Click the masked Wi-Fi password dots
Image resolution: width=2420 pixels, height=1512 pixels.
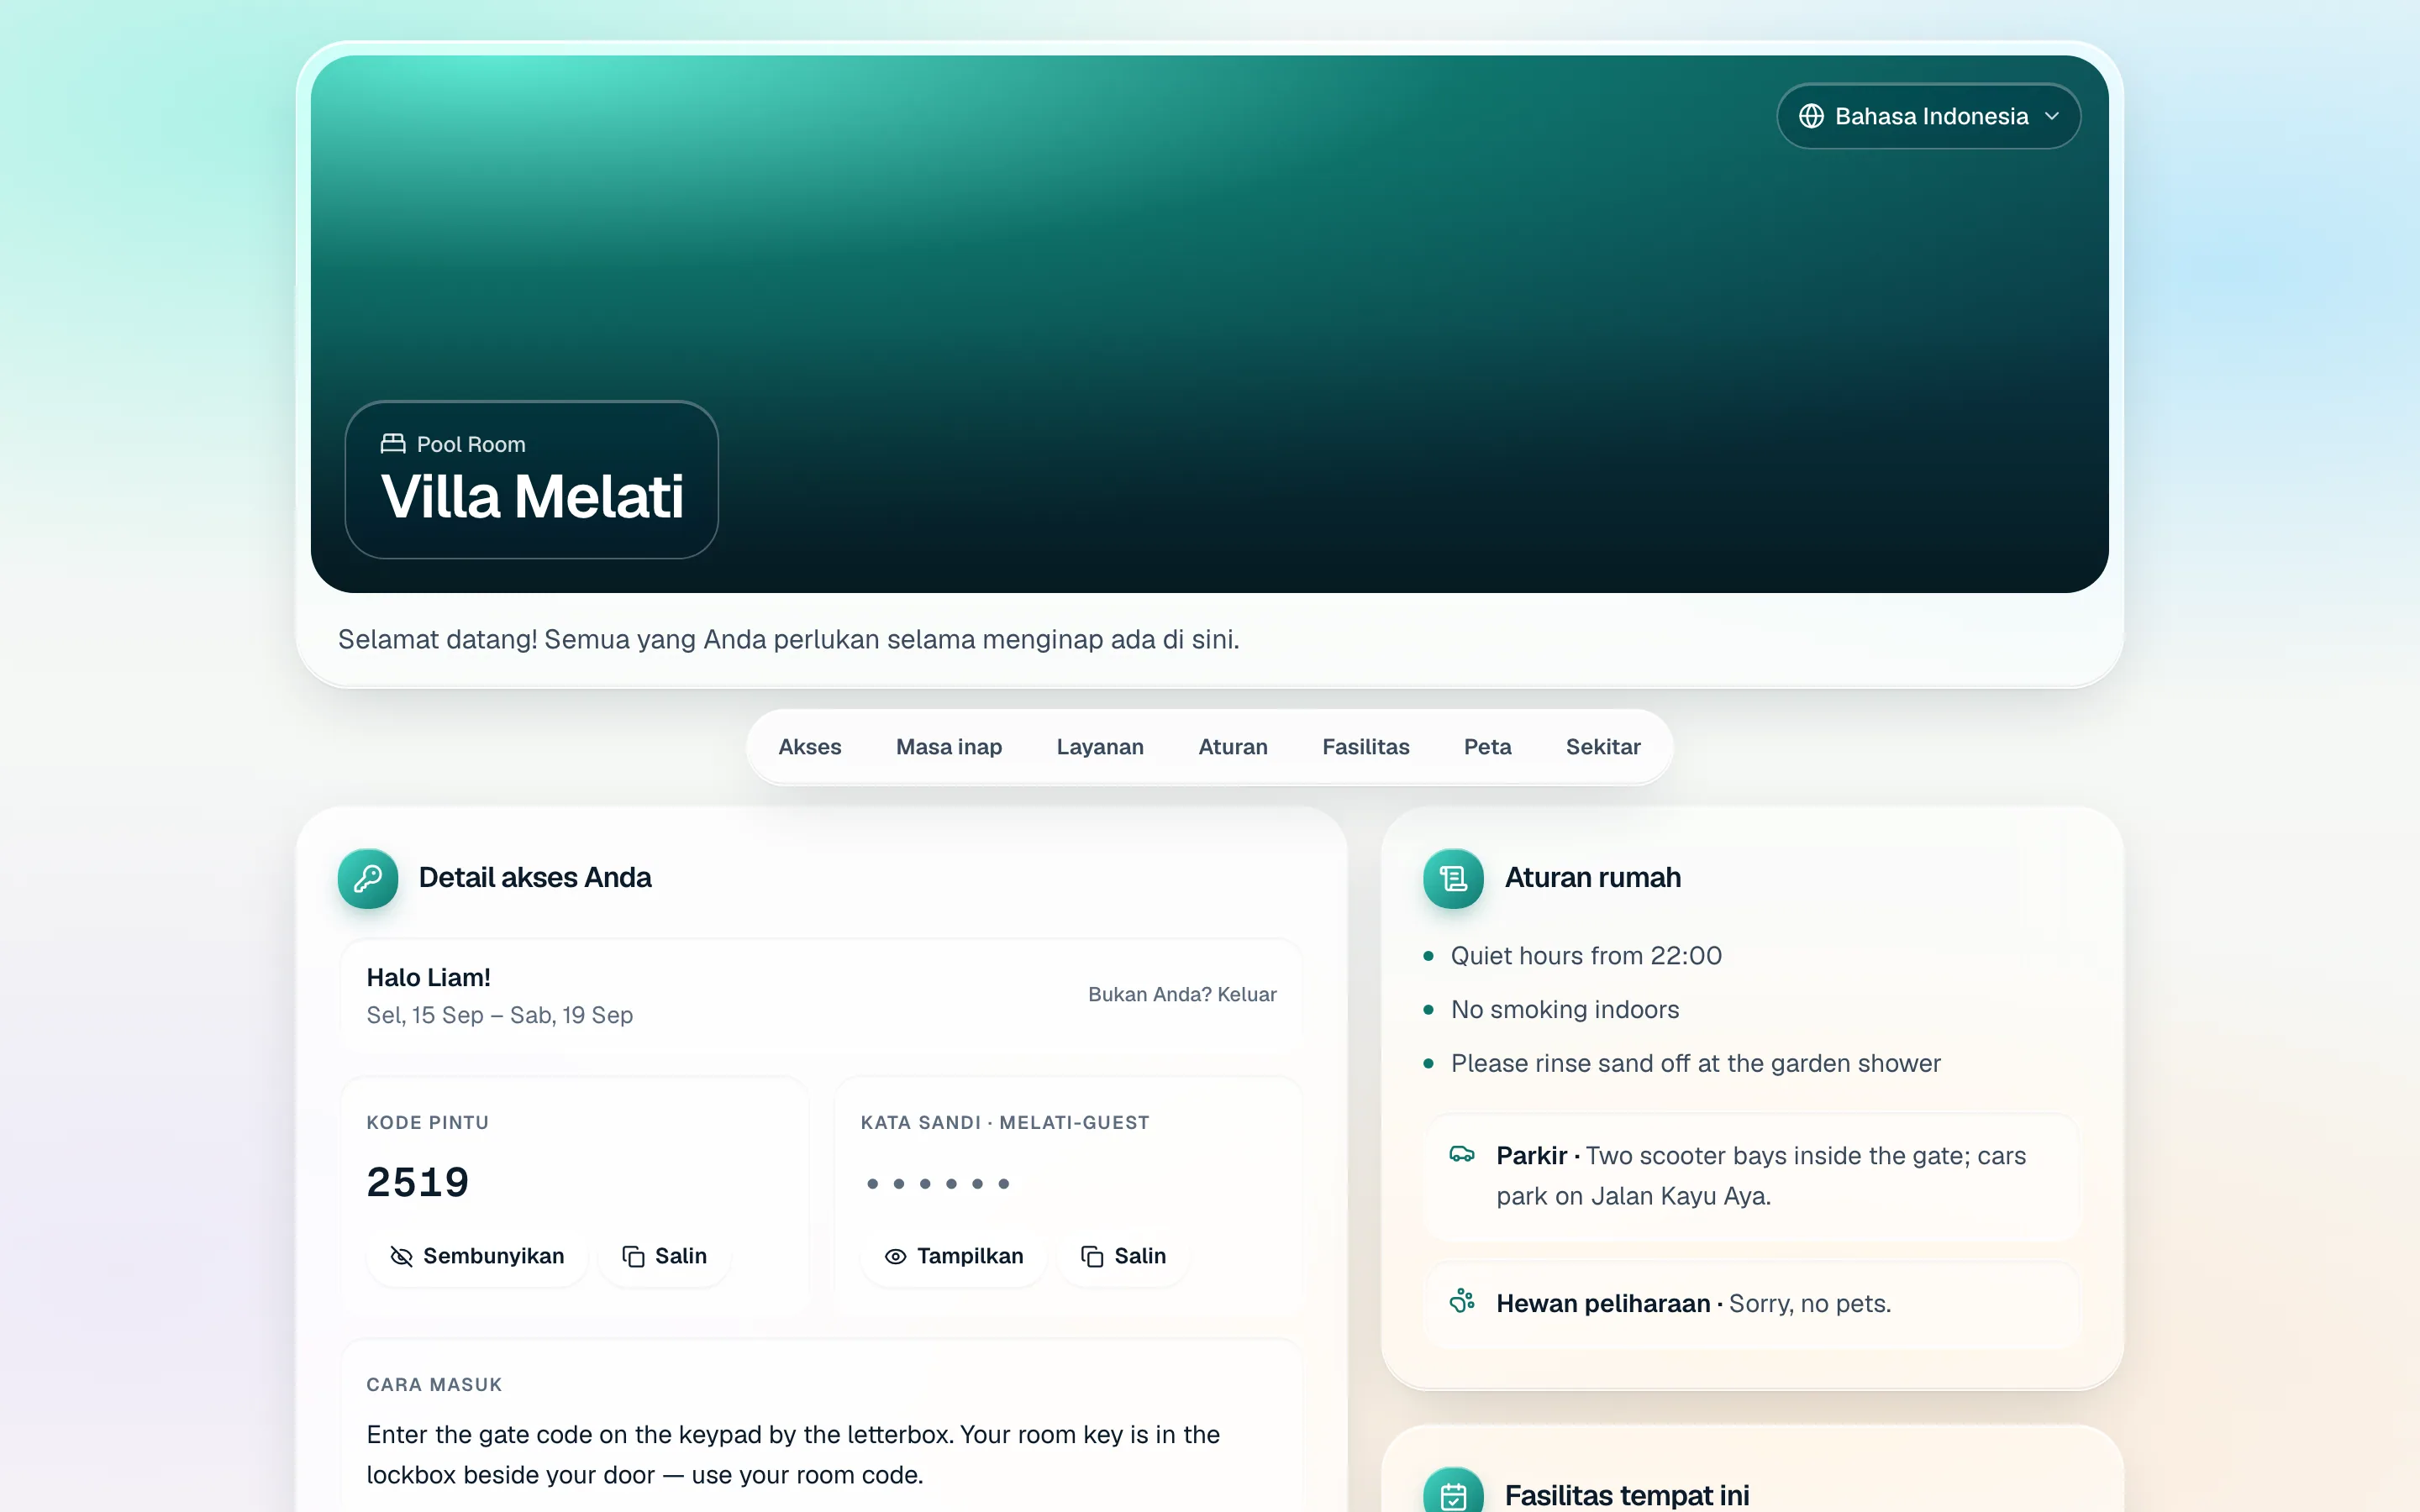pyautogui.click(x=938, y=1184)
